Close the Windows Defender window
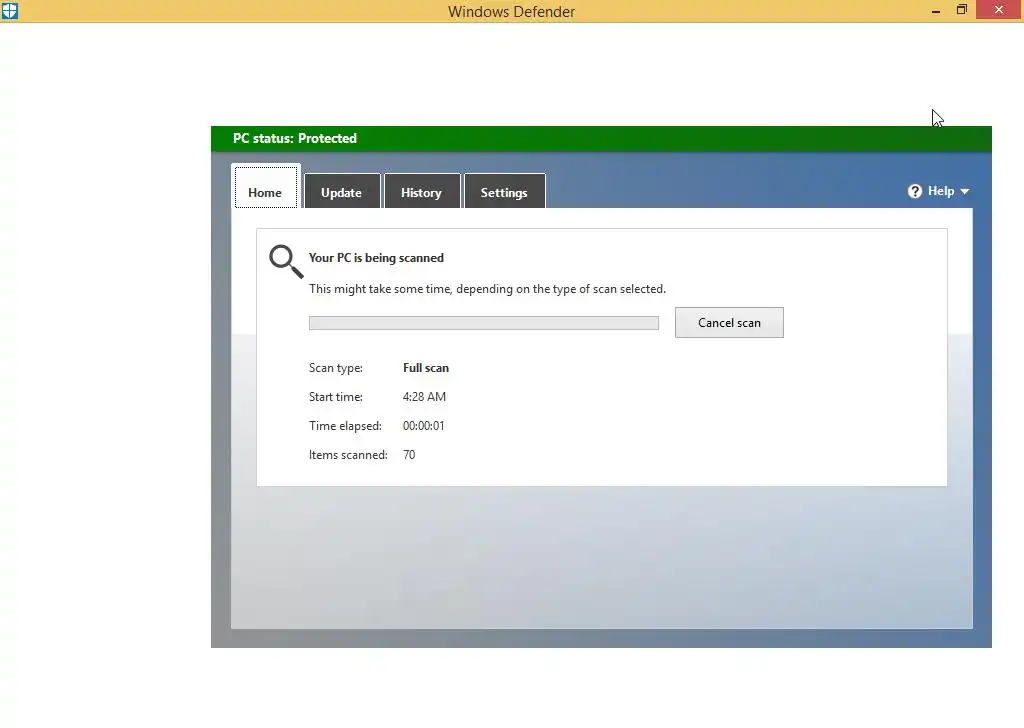Screen dimensions: 1024x728 [x=999, y=10]
